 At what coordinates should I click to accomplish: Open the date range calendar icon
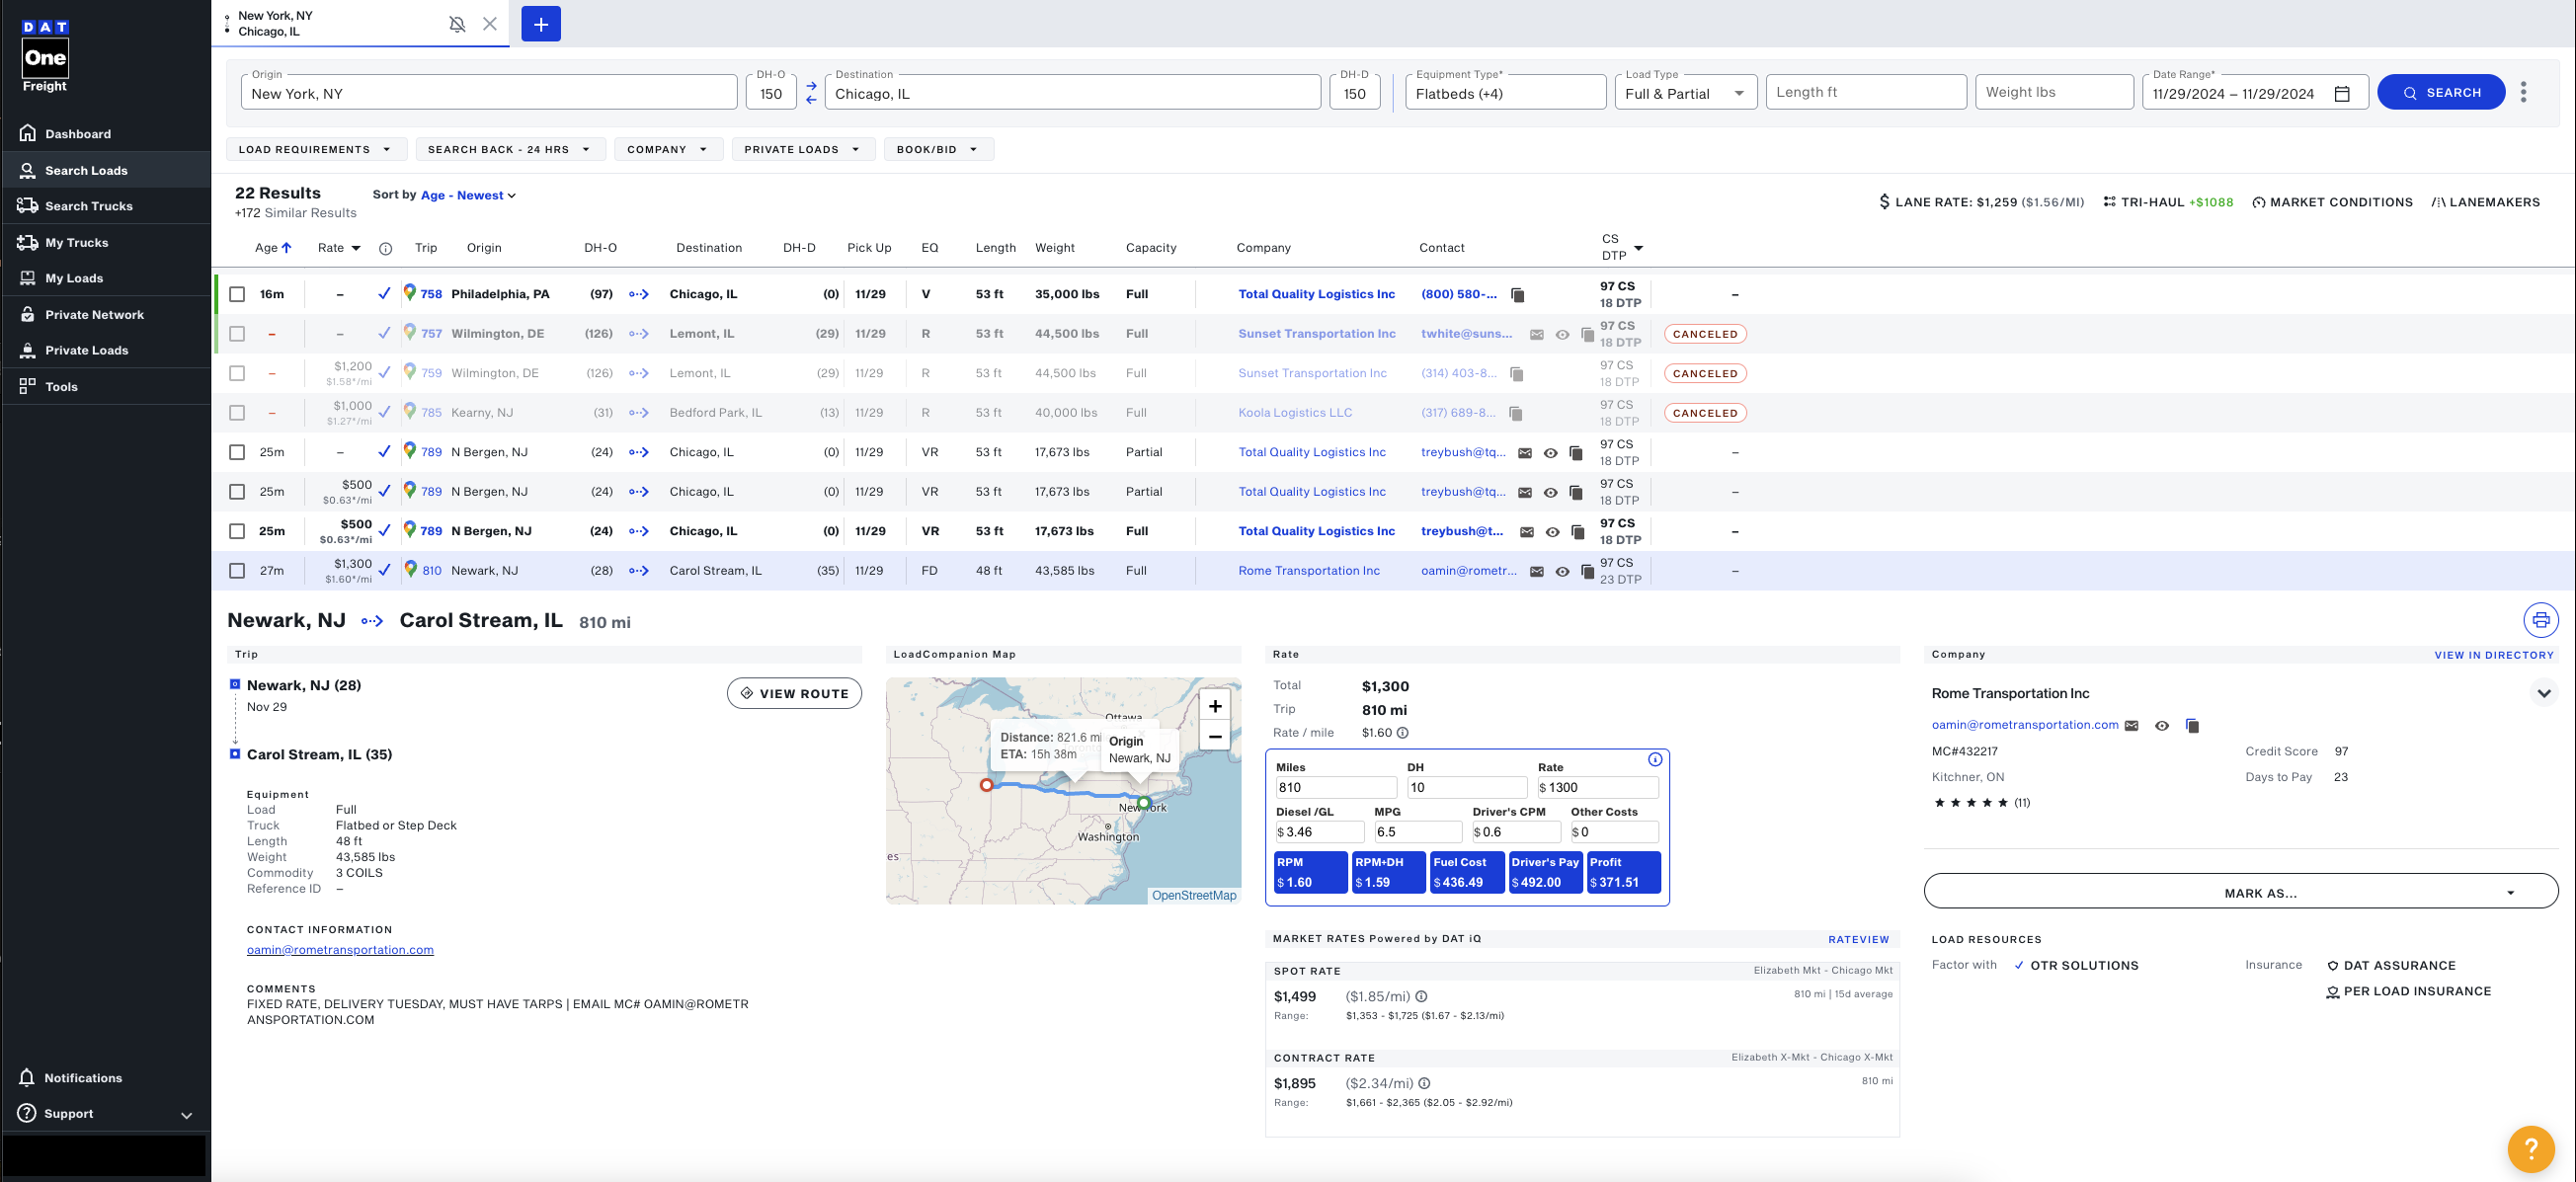2342,94
